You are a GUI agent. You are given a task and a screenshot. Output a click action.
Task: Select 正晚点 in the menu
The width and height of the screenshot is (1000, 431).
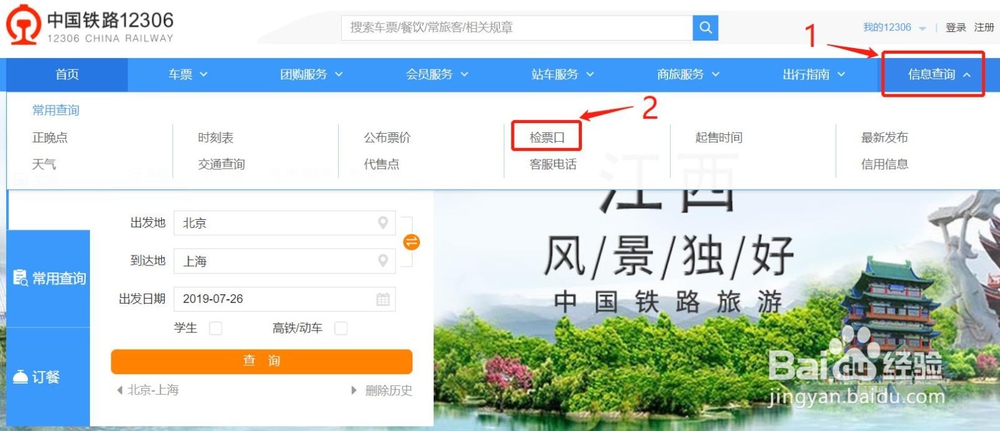pos(50,138)
